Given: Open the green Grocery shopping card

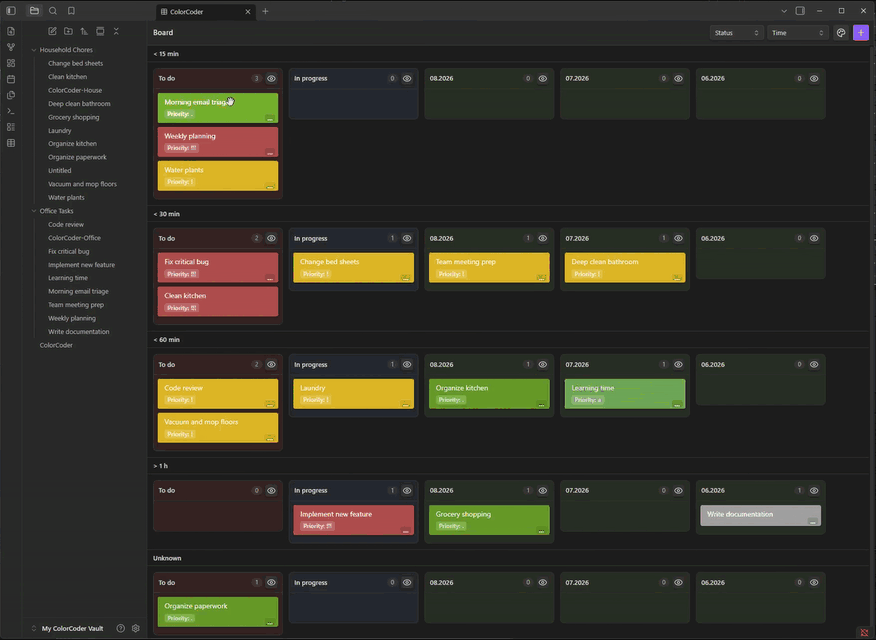Looking at the screenshot, I should point(489,520).
